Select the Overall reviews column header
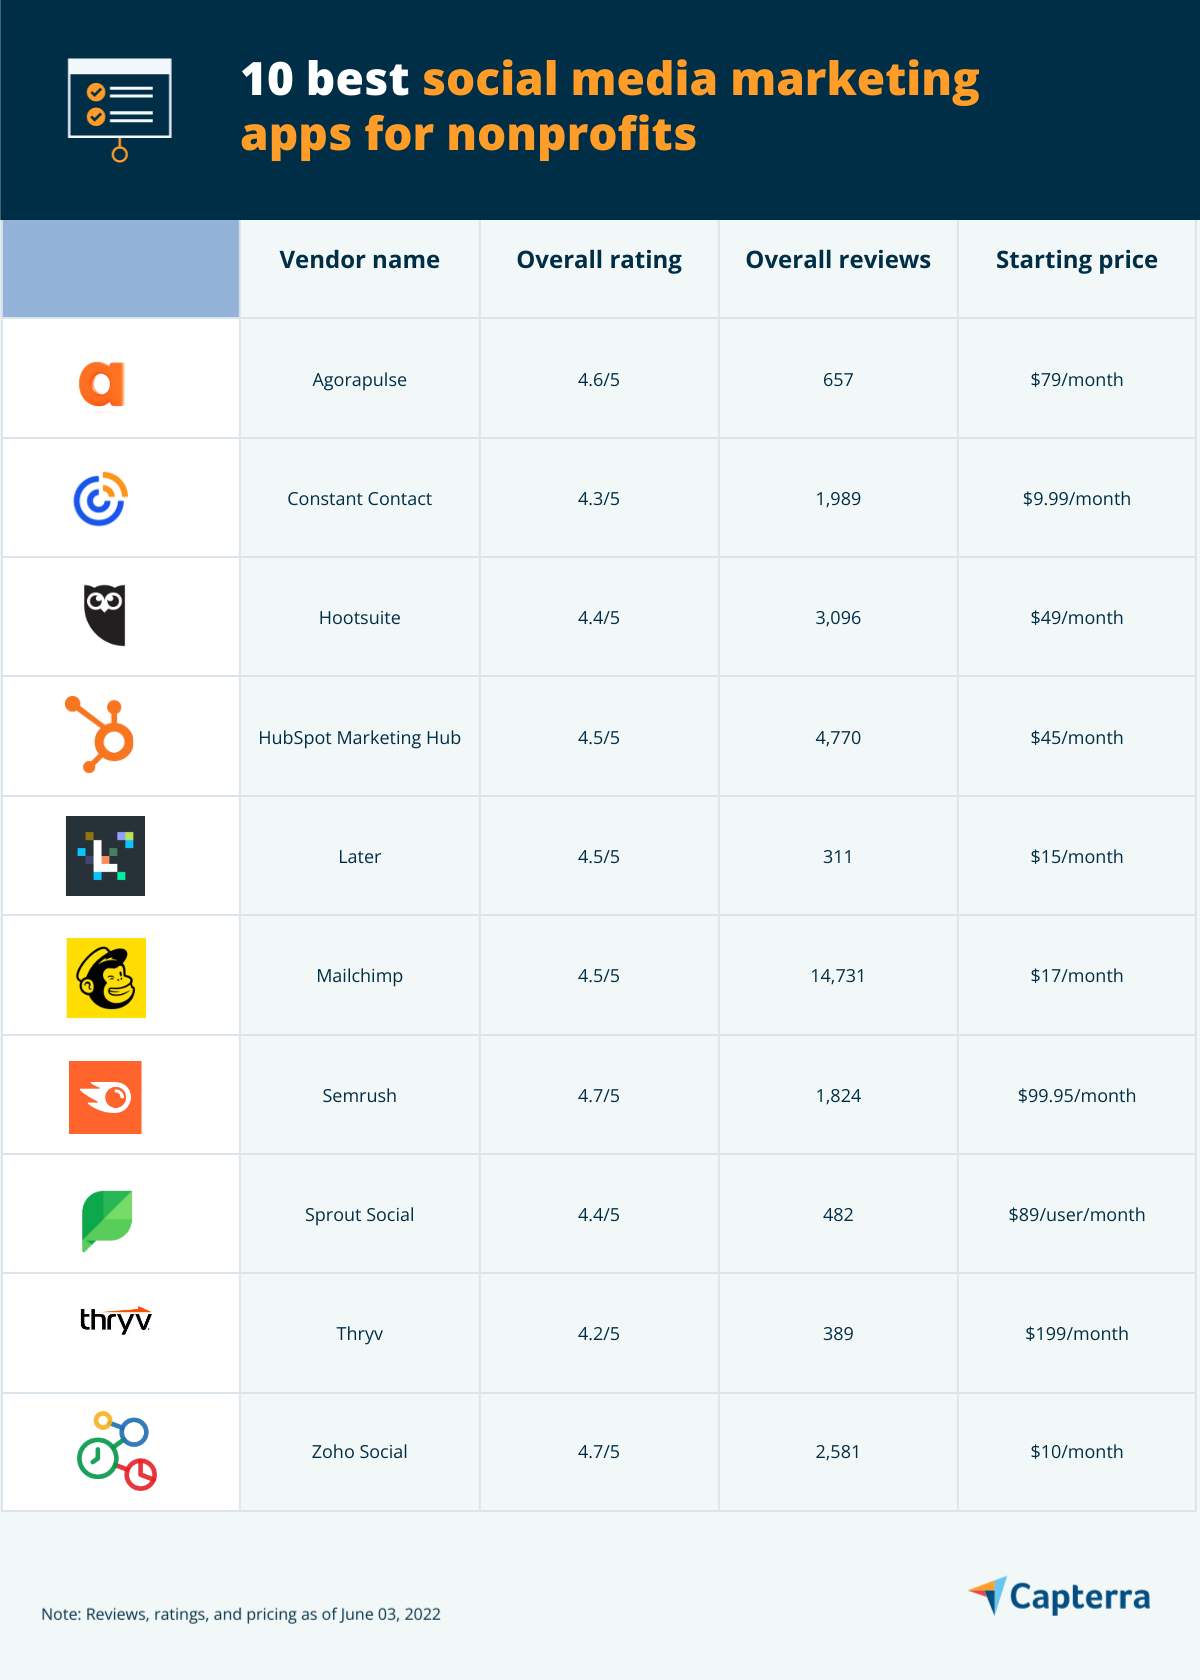Image resolution: width=1200 pixels, height=1680 pixels. pos(838,260)
